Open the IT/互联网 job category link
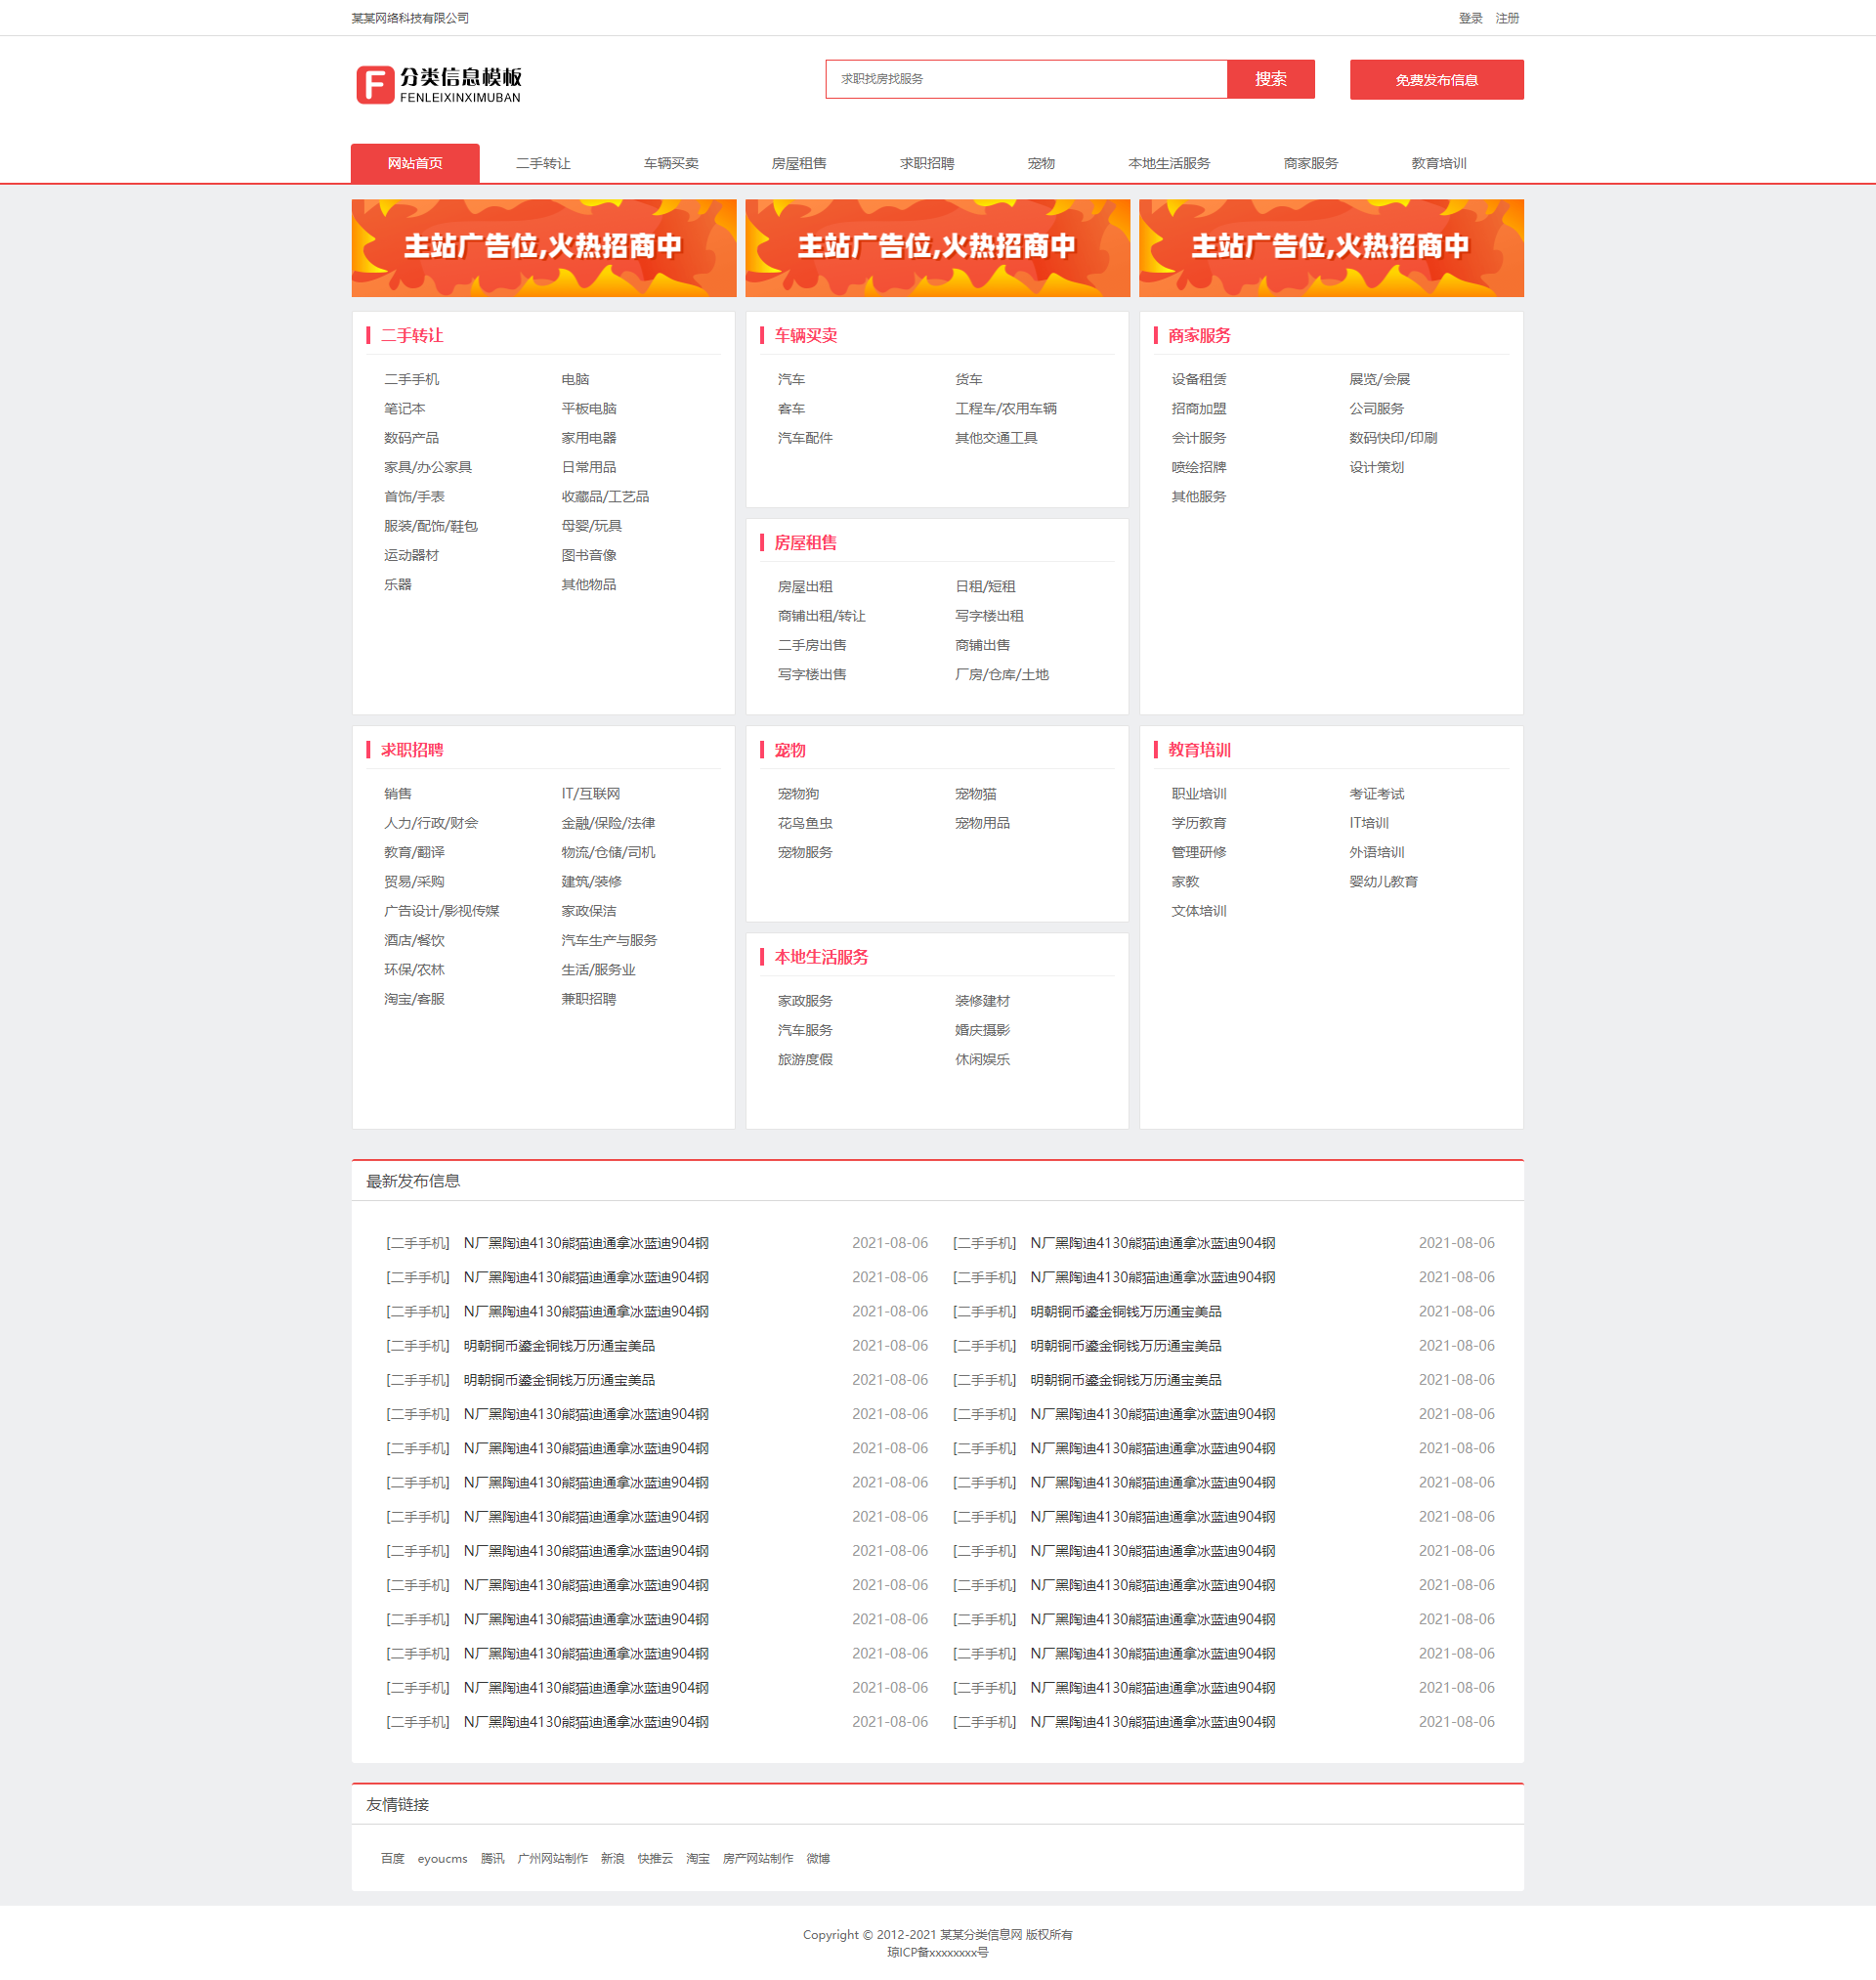The width and height of the screenshot is (1876, 1980). coord(591,793)
